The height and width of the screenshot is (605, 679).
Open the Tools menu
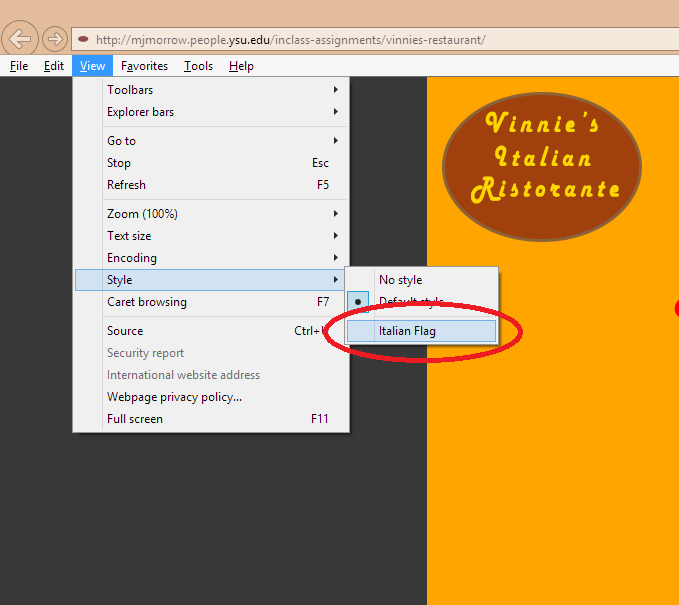(198, 66)
